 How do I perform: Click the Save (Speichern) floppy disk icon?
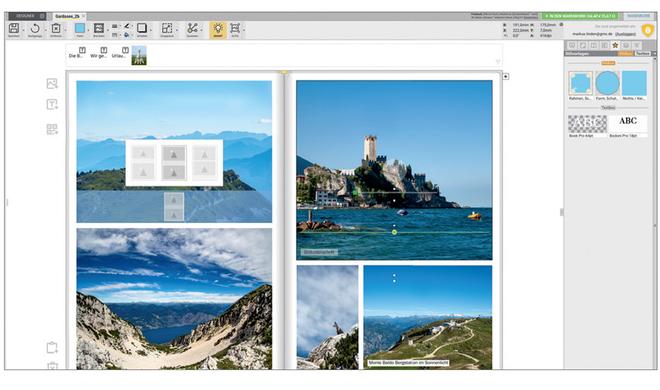[x=14, y=28]
